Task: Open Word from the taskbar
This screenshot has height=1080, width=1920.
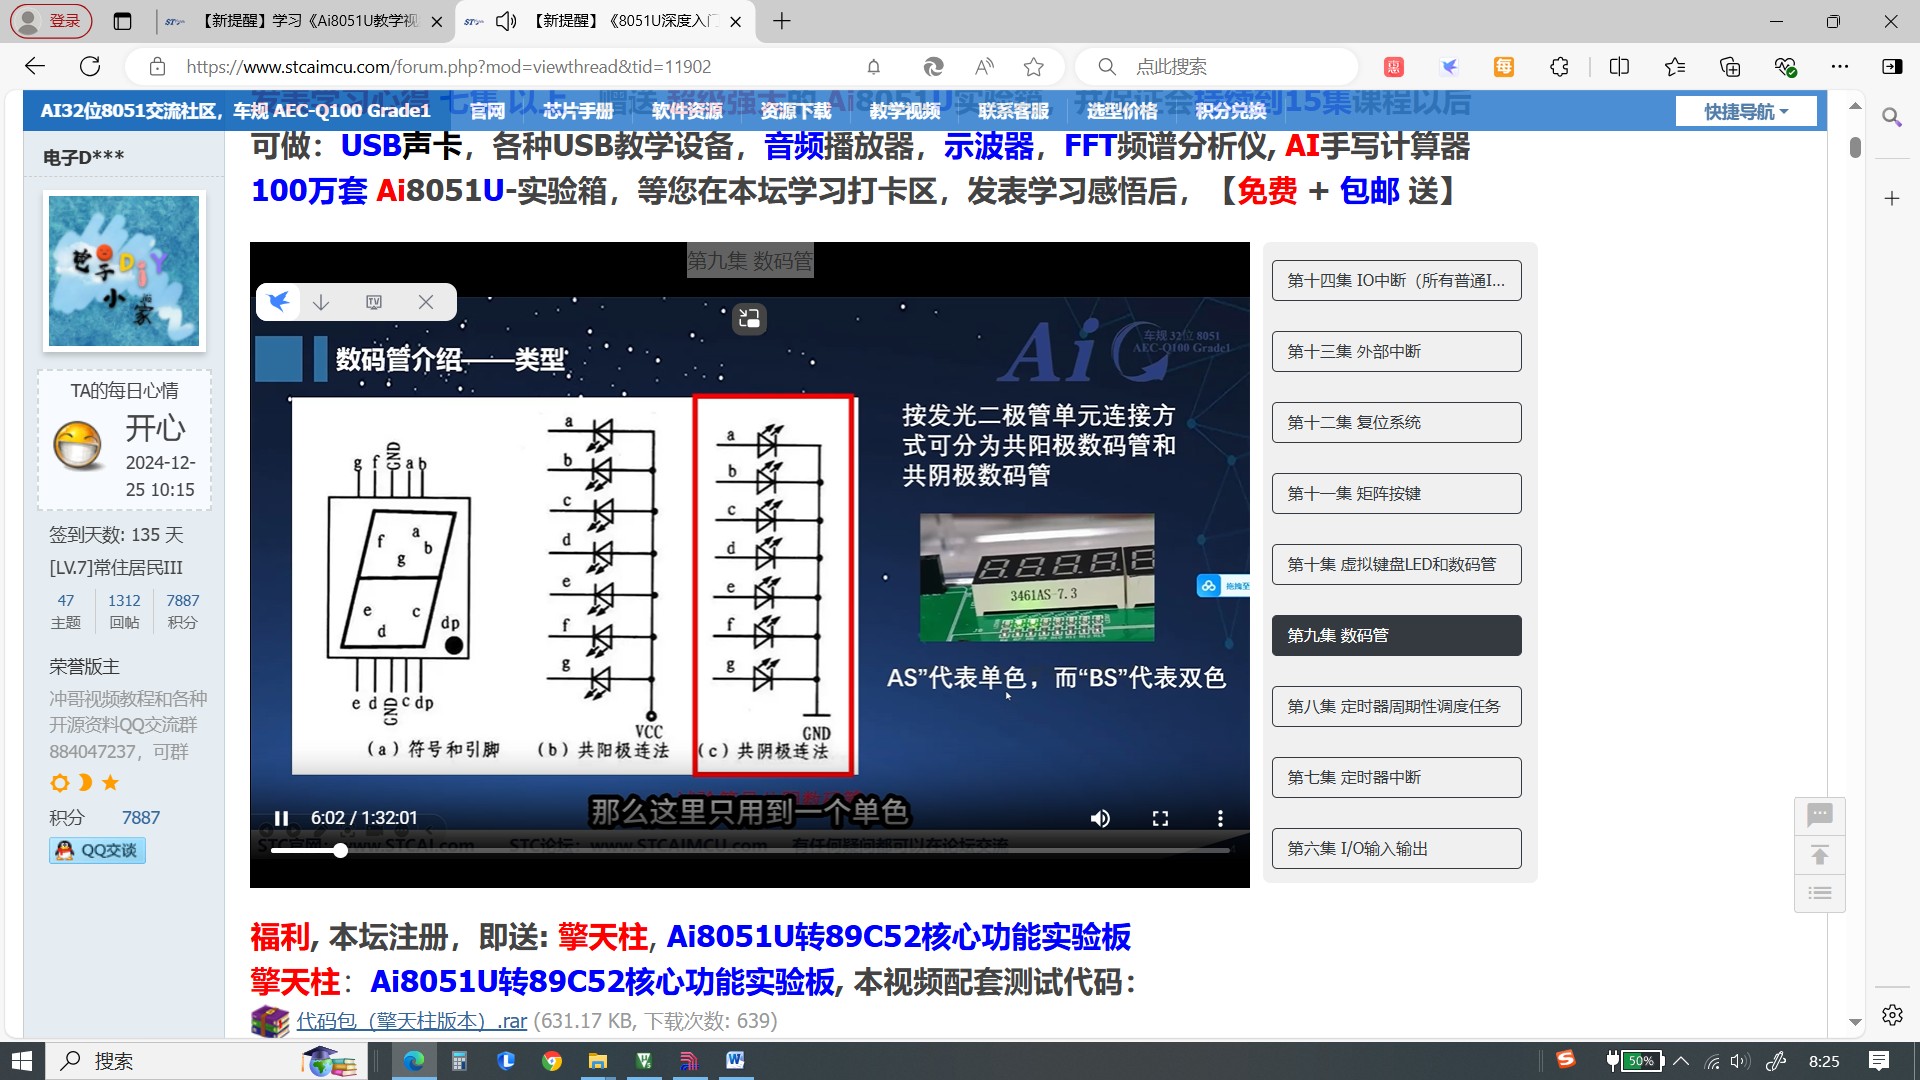Action: (735, 1061)
